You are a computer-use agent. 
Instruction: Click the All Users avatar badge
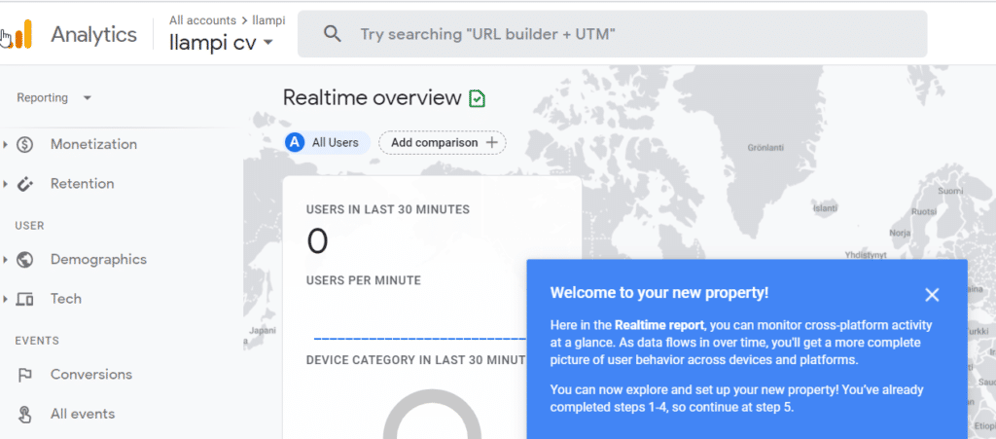pos(295,143)
